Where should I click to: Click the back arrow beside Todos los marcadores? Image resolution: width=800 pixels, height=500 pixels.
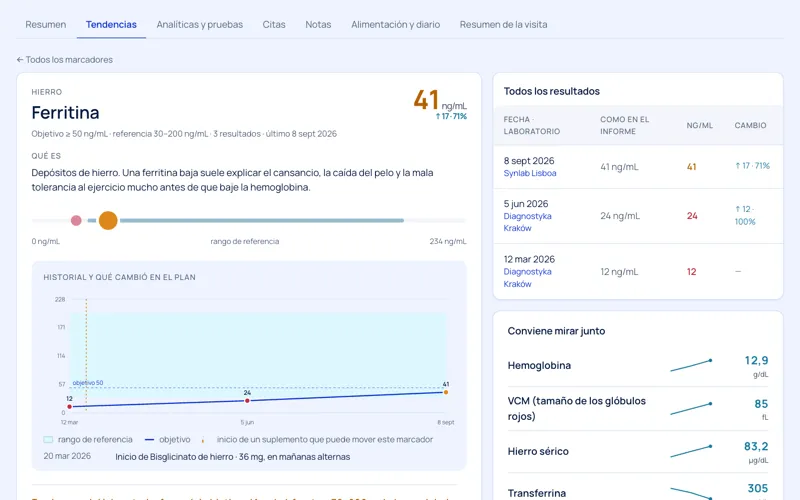(20, 60)
